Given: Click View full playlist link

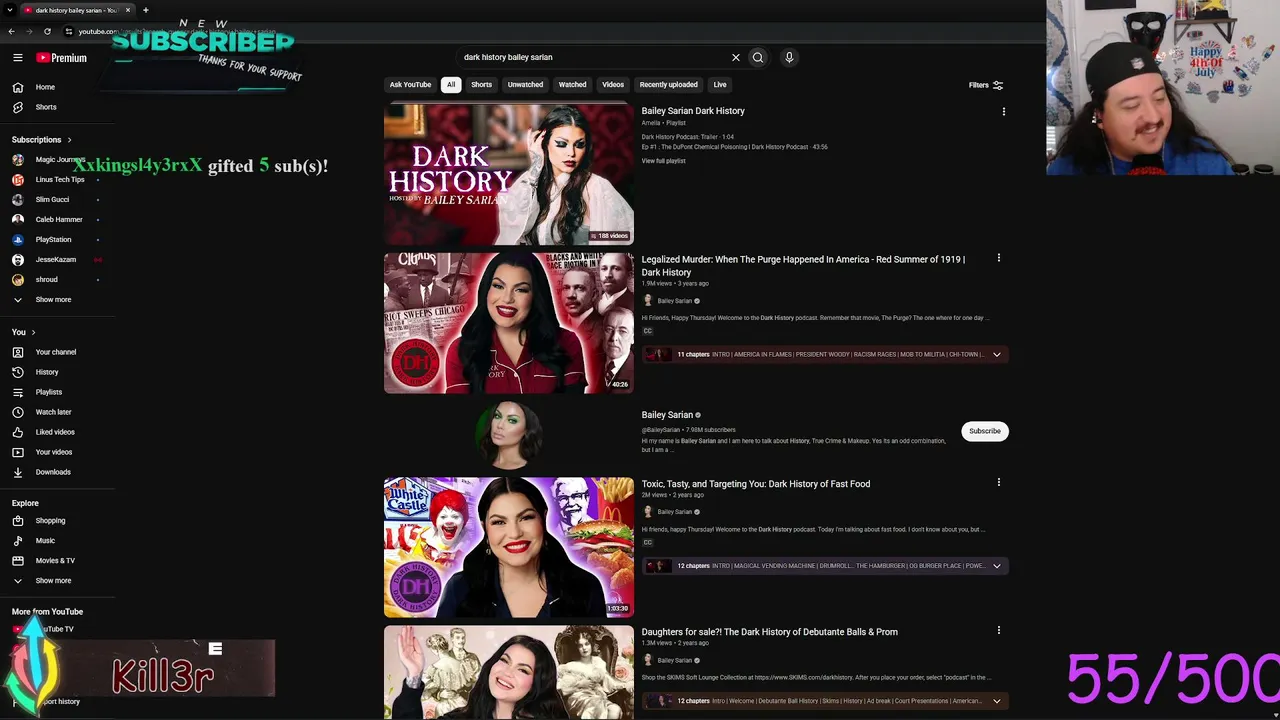Looking at the screenshot, I should [663, 161].
